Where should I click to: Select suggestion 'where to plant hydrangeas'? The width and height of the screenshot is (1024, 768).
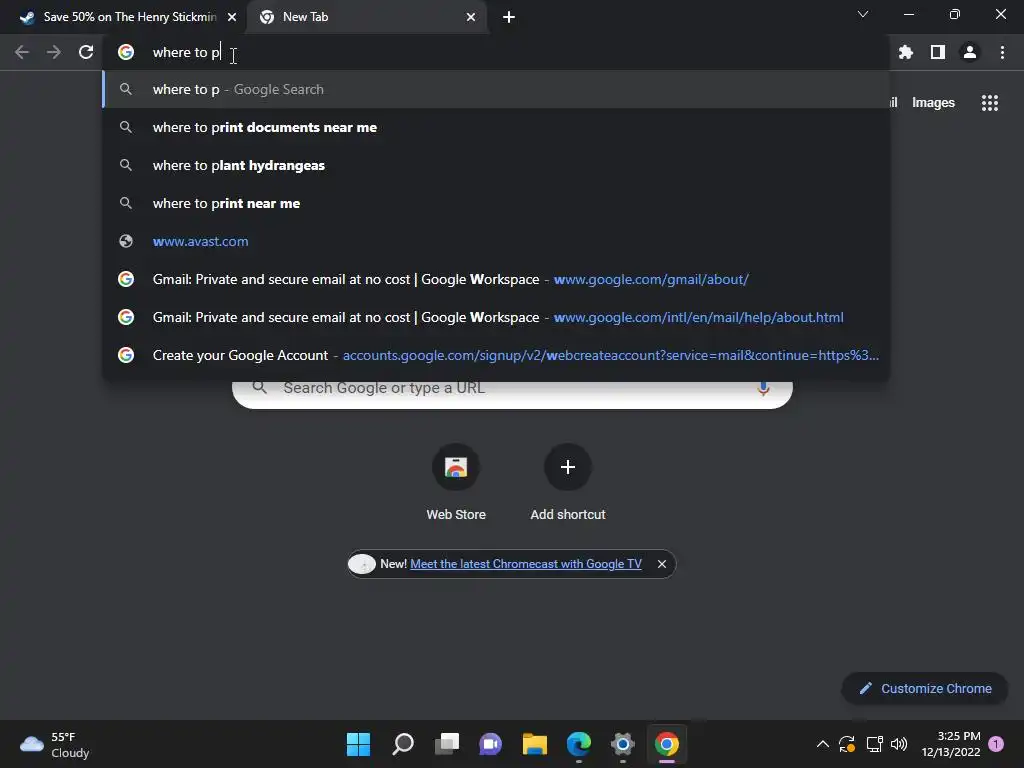(496, 165)
